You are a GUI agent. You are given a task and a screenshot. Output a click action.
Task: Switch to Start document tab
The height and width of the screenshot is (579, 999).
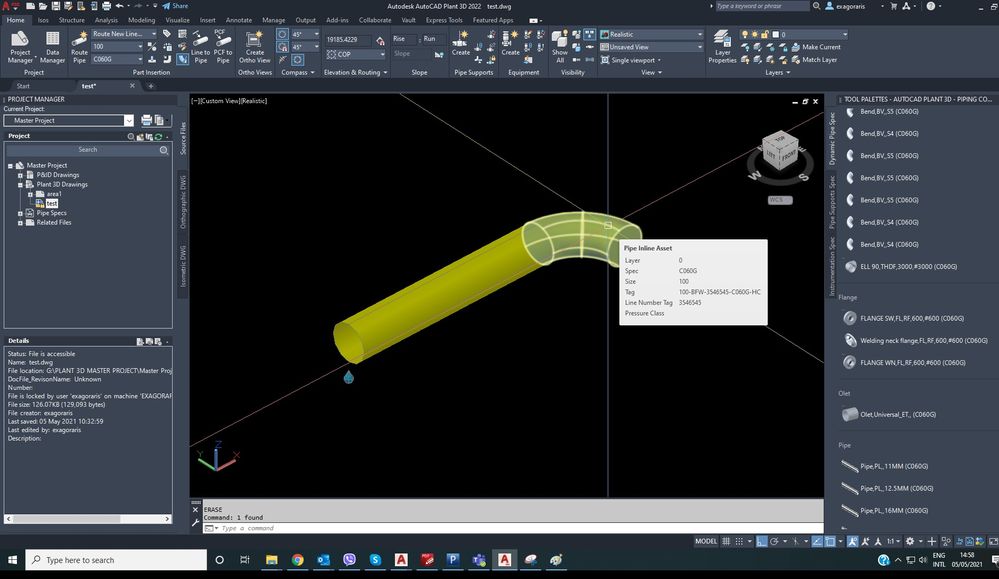(23, 86)
